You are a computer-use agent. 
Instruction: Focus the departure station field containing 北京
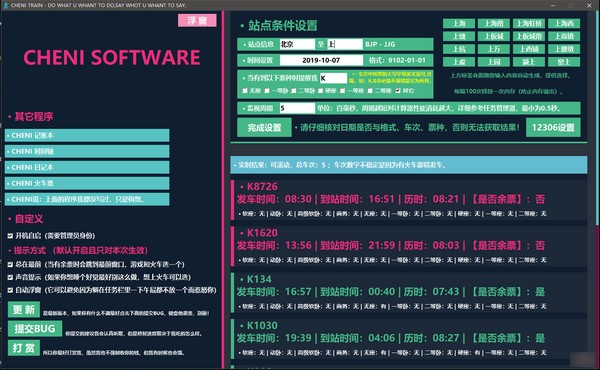pyautogui.click(x=297, y=44)
